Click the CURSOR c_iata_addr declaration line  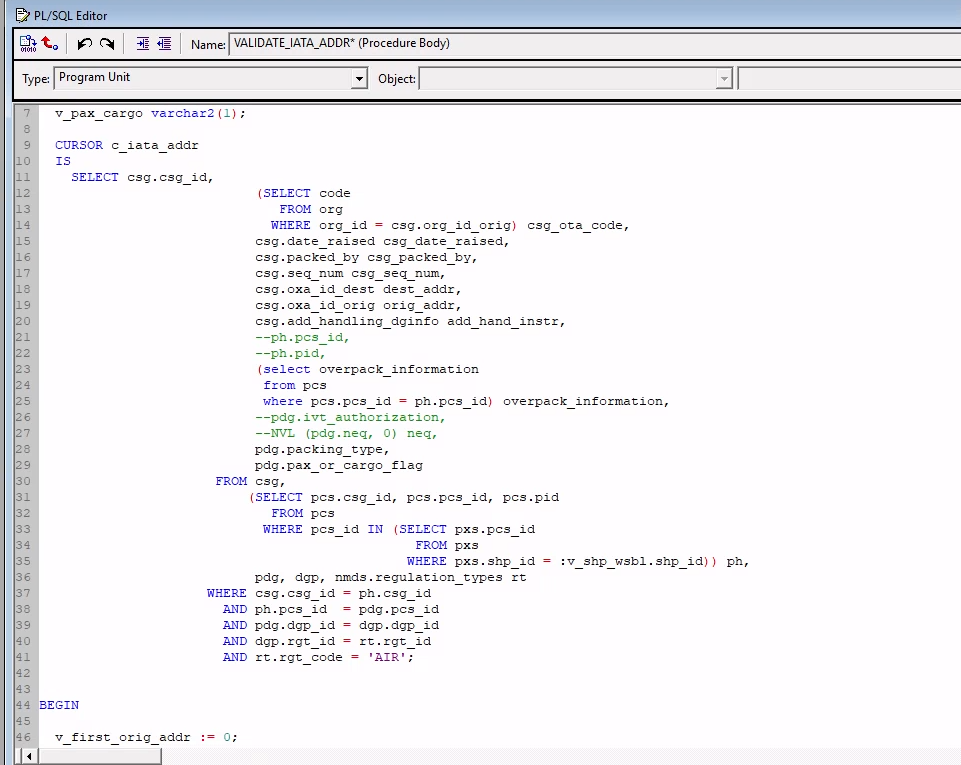tap(127, 145)
